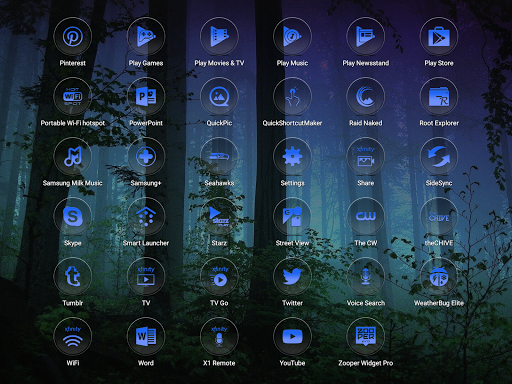Click the "X1 Remote" label text
The width and height of the screenshot is (512, 384).
219,363
